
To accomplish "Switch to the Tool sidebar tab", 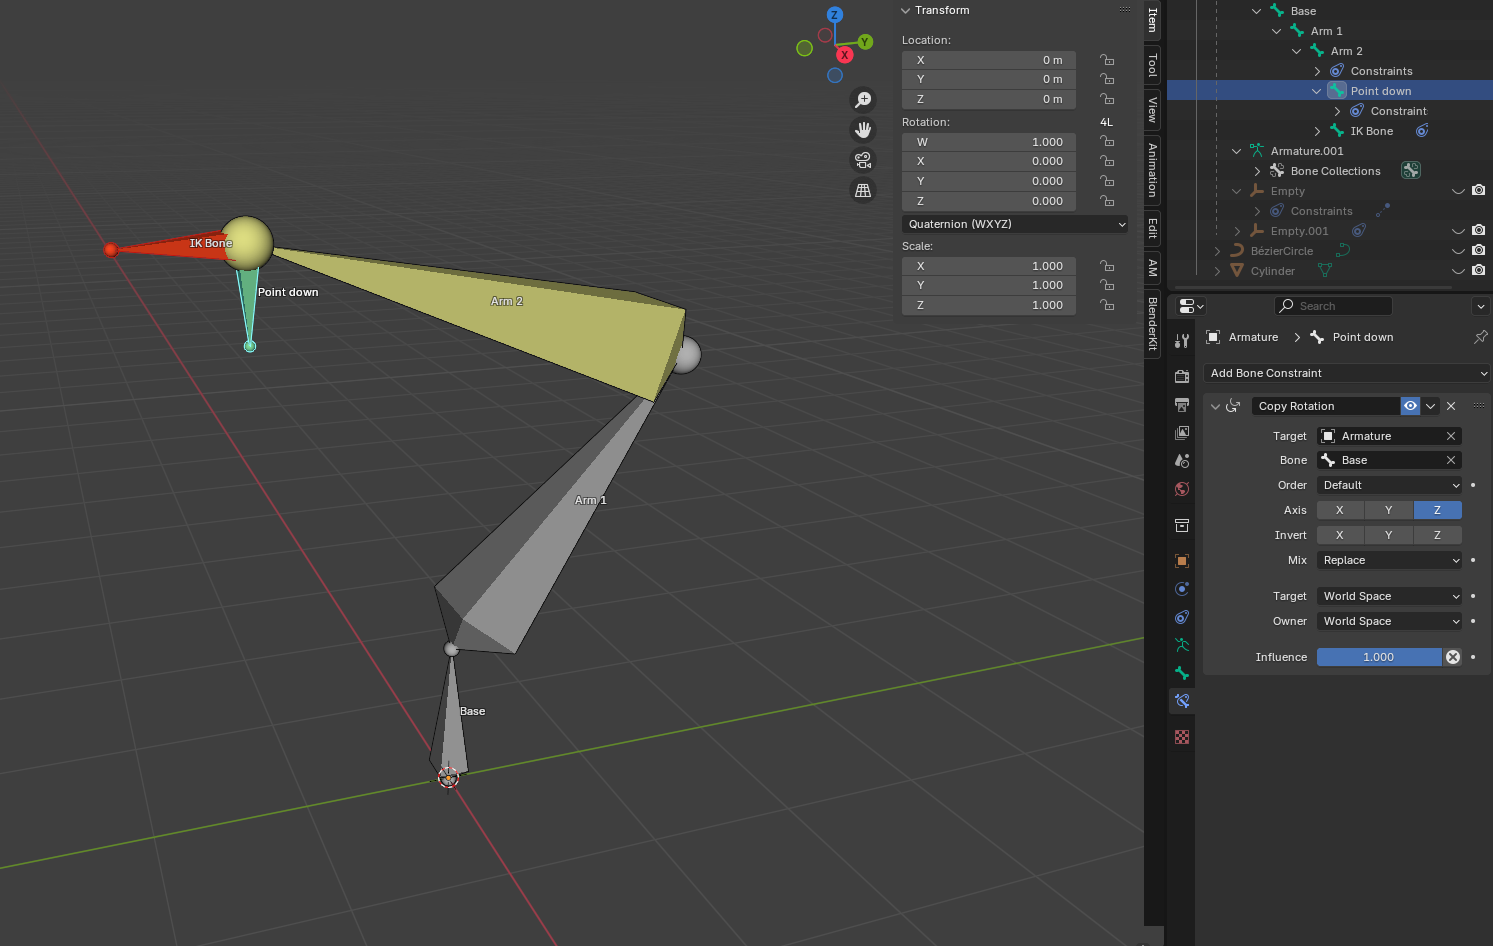I will coord(1152,66).
